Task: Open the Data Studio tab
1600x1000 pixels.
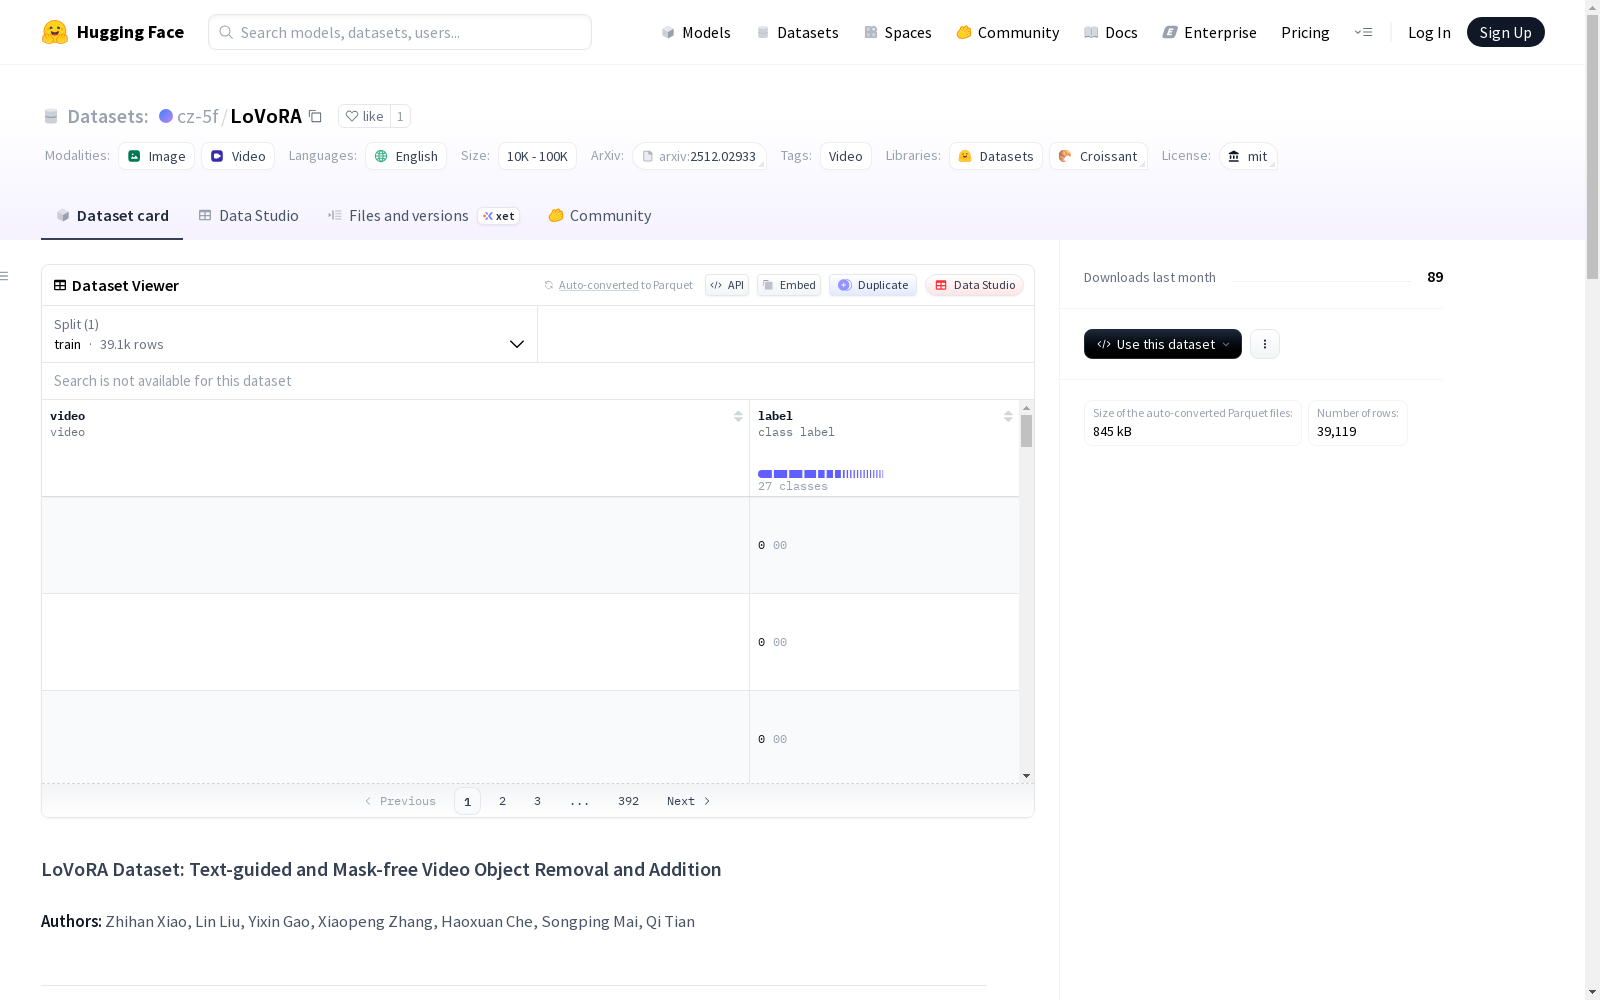Action: (x=249, y=216)
